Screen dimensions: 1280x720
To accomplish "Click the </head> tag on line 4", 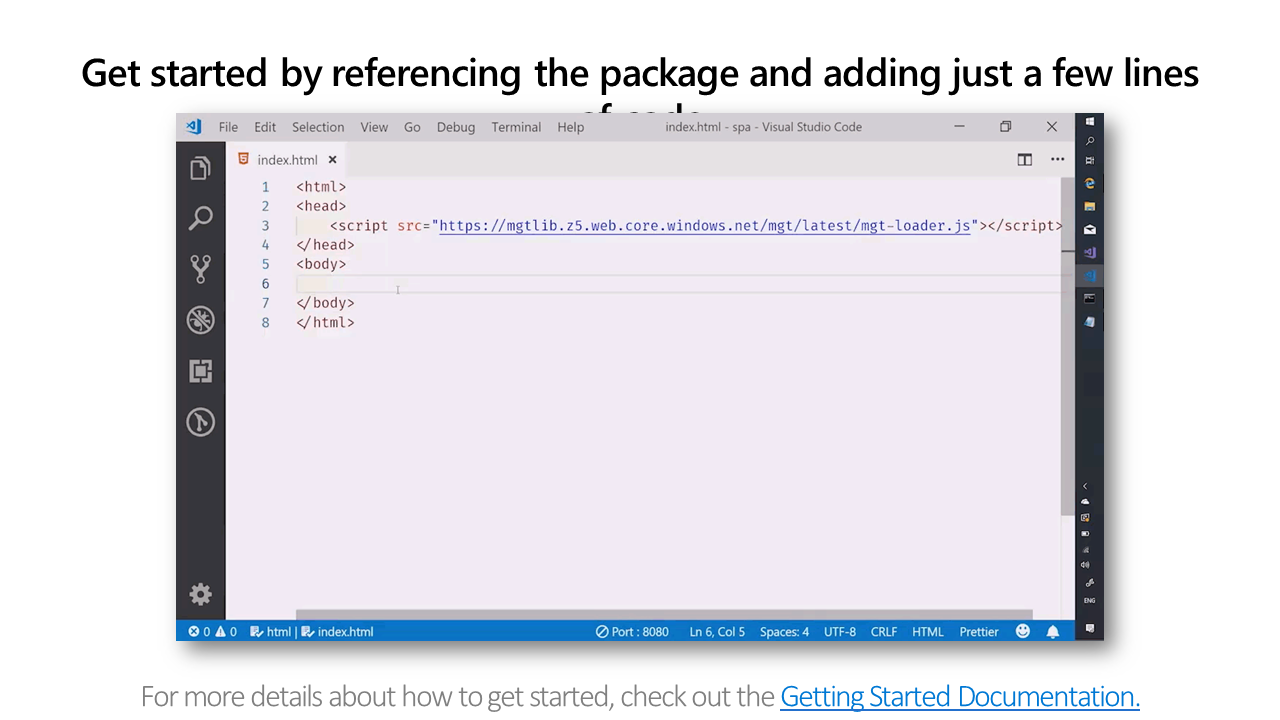I will point(325,245).
